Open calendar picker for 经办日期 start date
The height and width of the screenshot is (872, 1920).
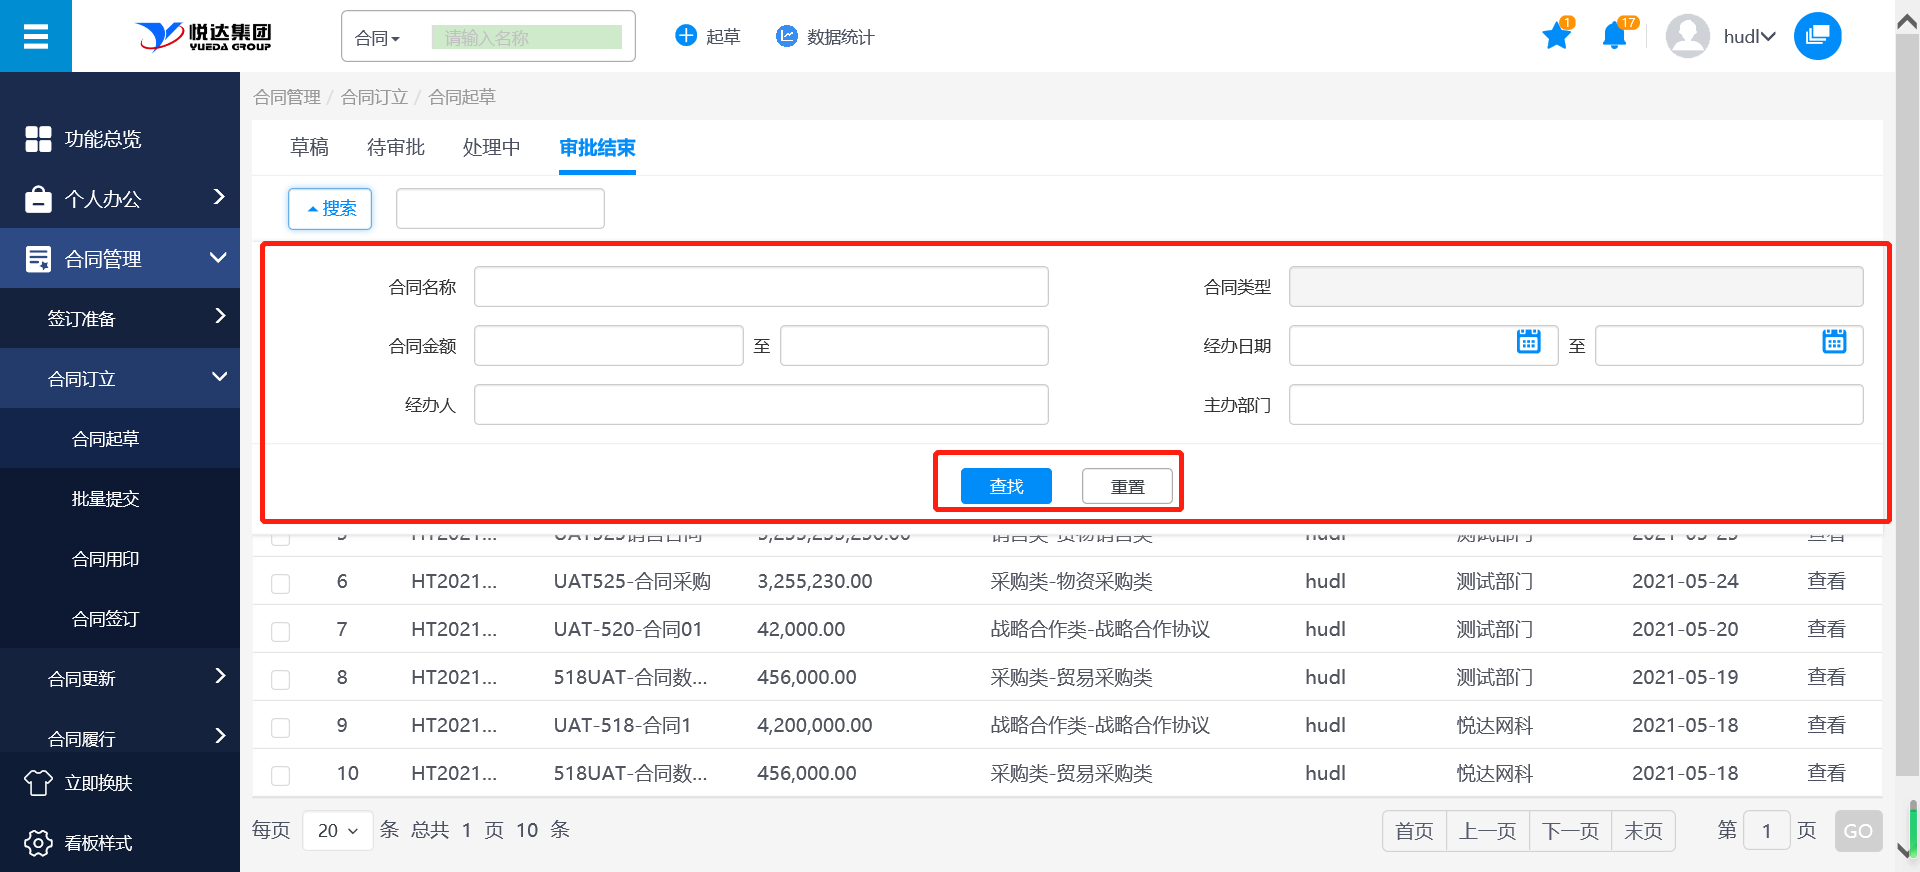click(1528, 342)
